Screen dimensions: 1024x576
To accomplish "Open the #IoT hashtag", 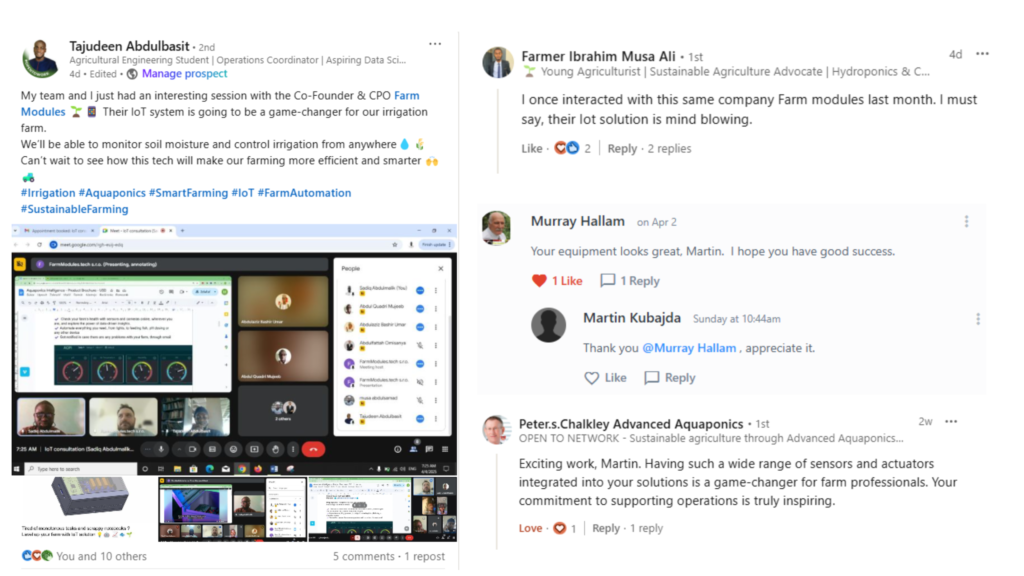I will [x=242, y=193].
